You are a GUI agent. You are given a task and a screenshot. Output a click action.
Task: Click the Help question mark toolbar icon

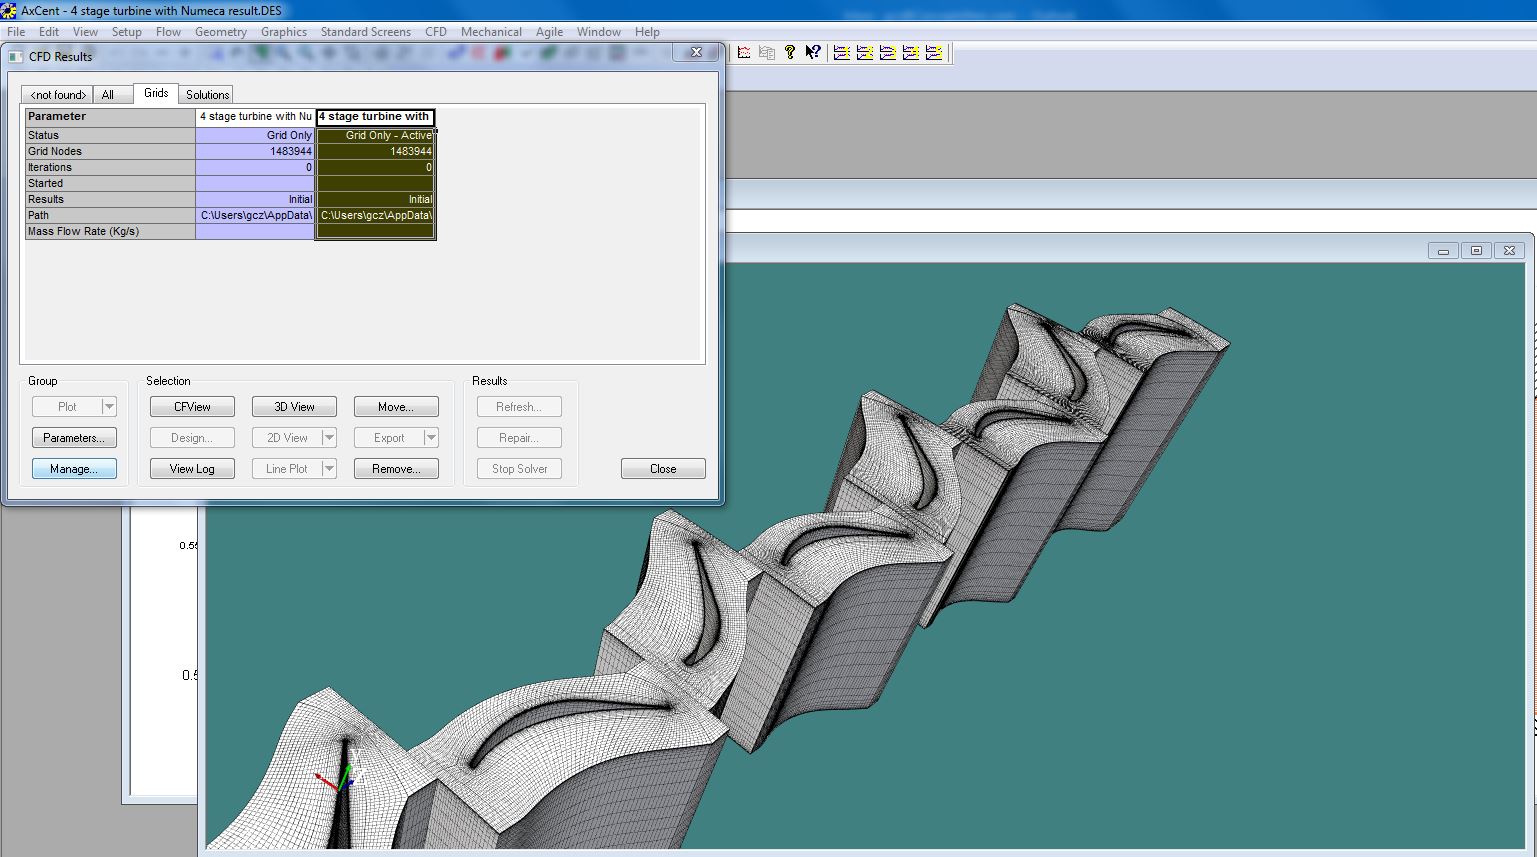(x=789, y=53)
